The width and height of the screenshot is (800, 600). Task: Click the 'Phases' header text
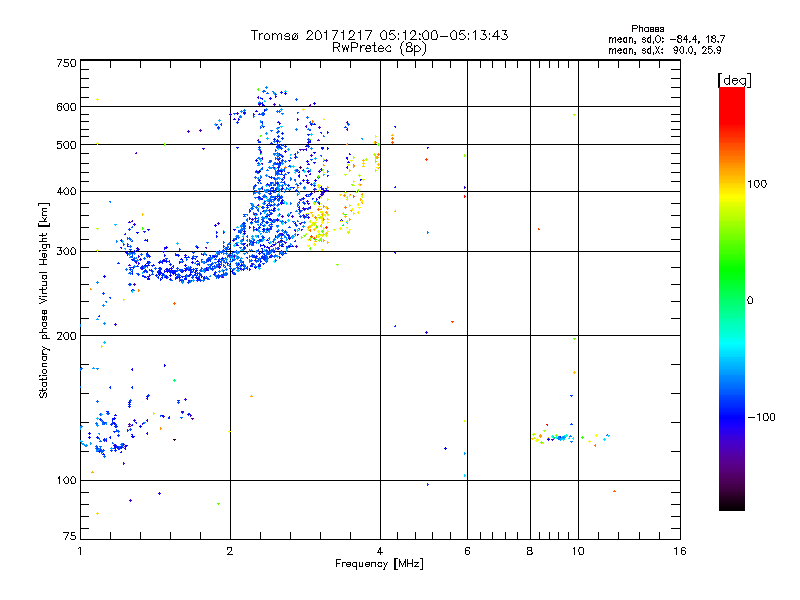(647, 29)
